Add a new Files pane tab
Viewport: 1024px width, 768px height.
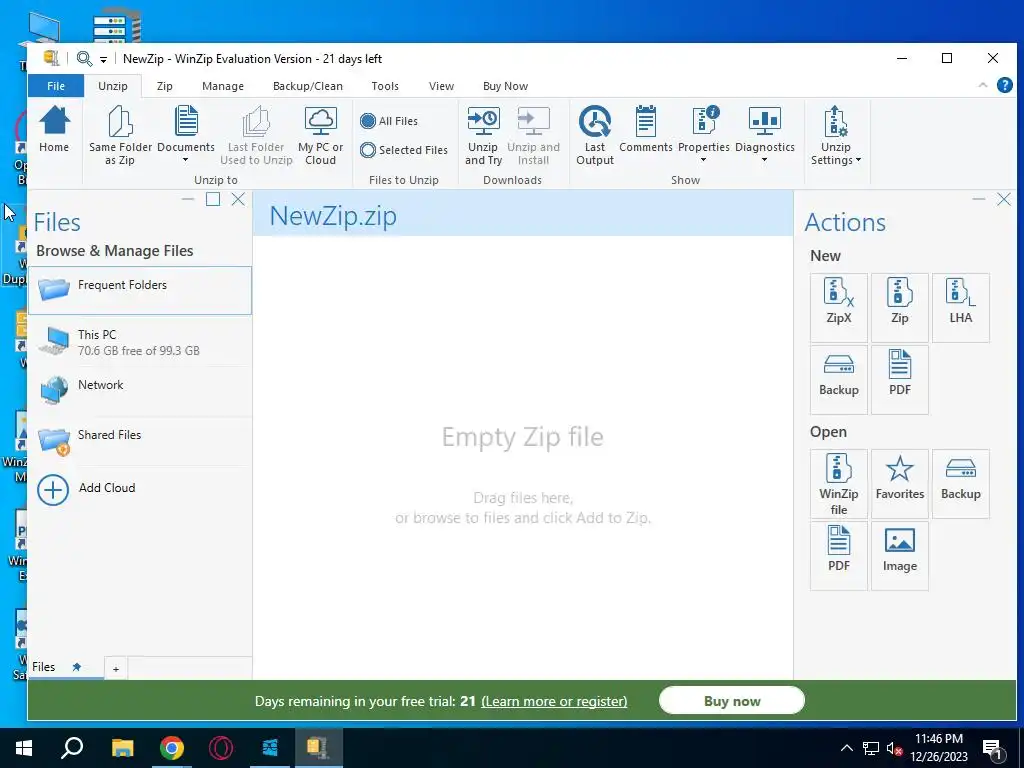pyautogui.click(x=116, y=669)
